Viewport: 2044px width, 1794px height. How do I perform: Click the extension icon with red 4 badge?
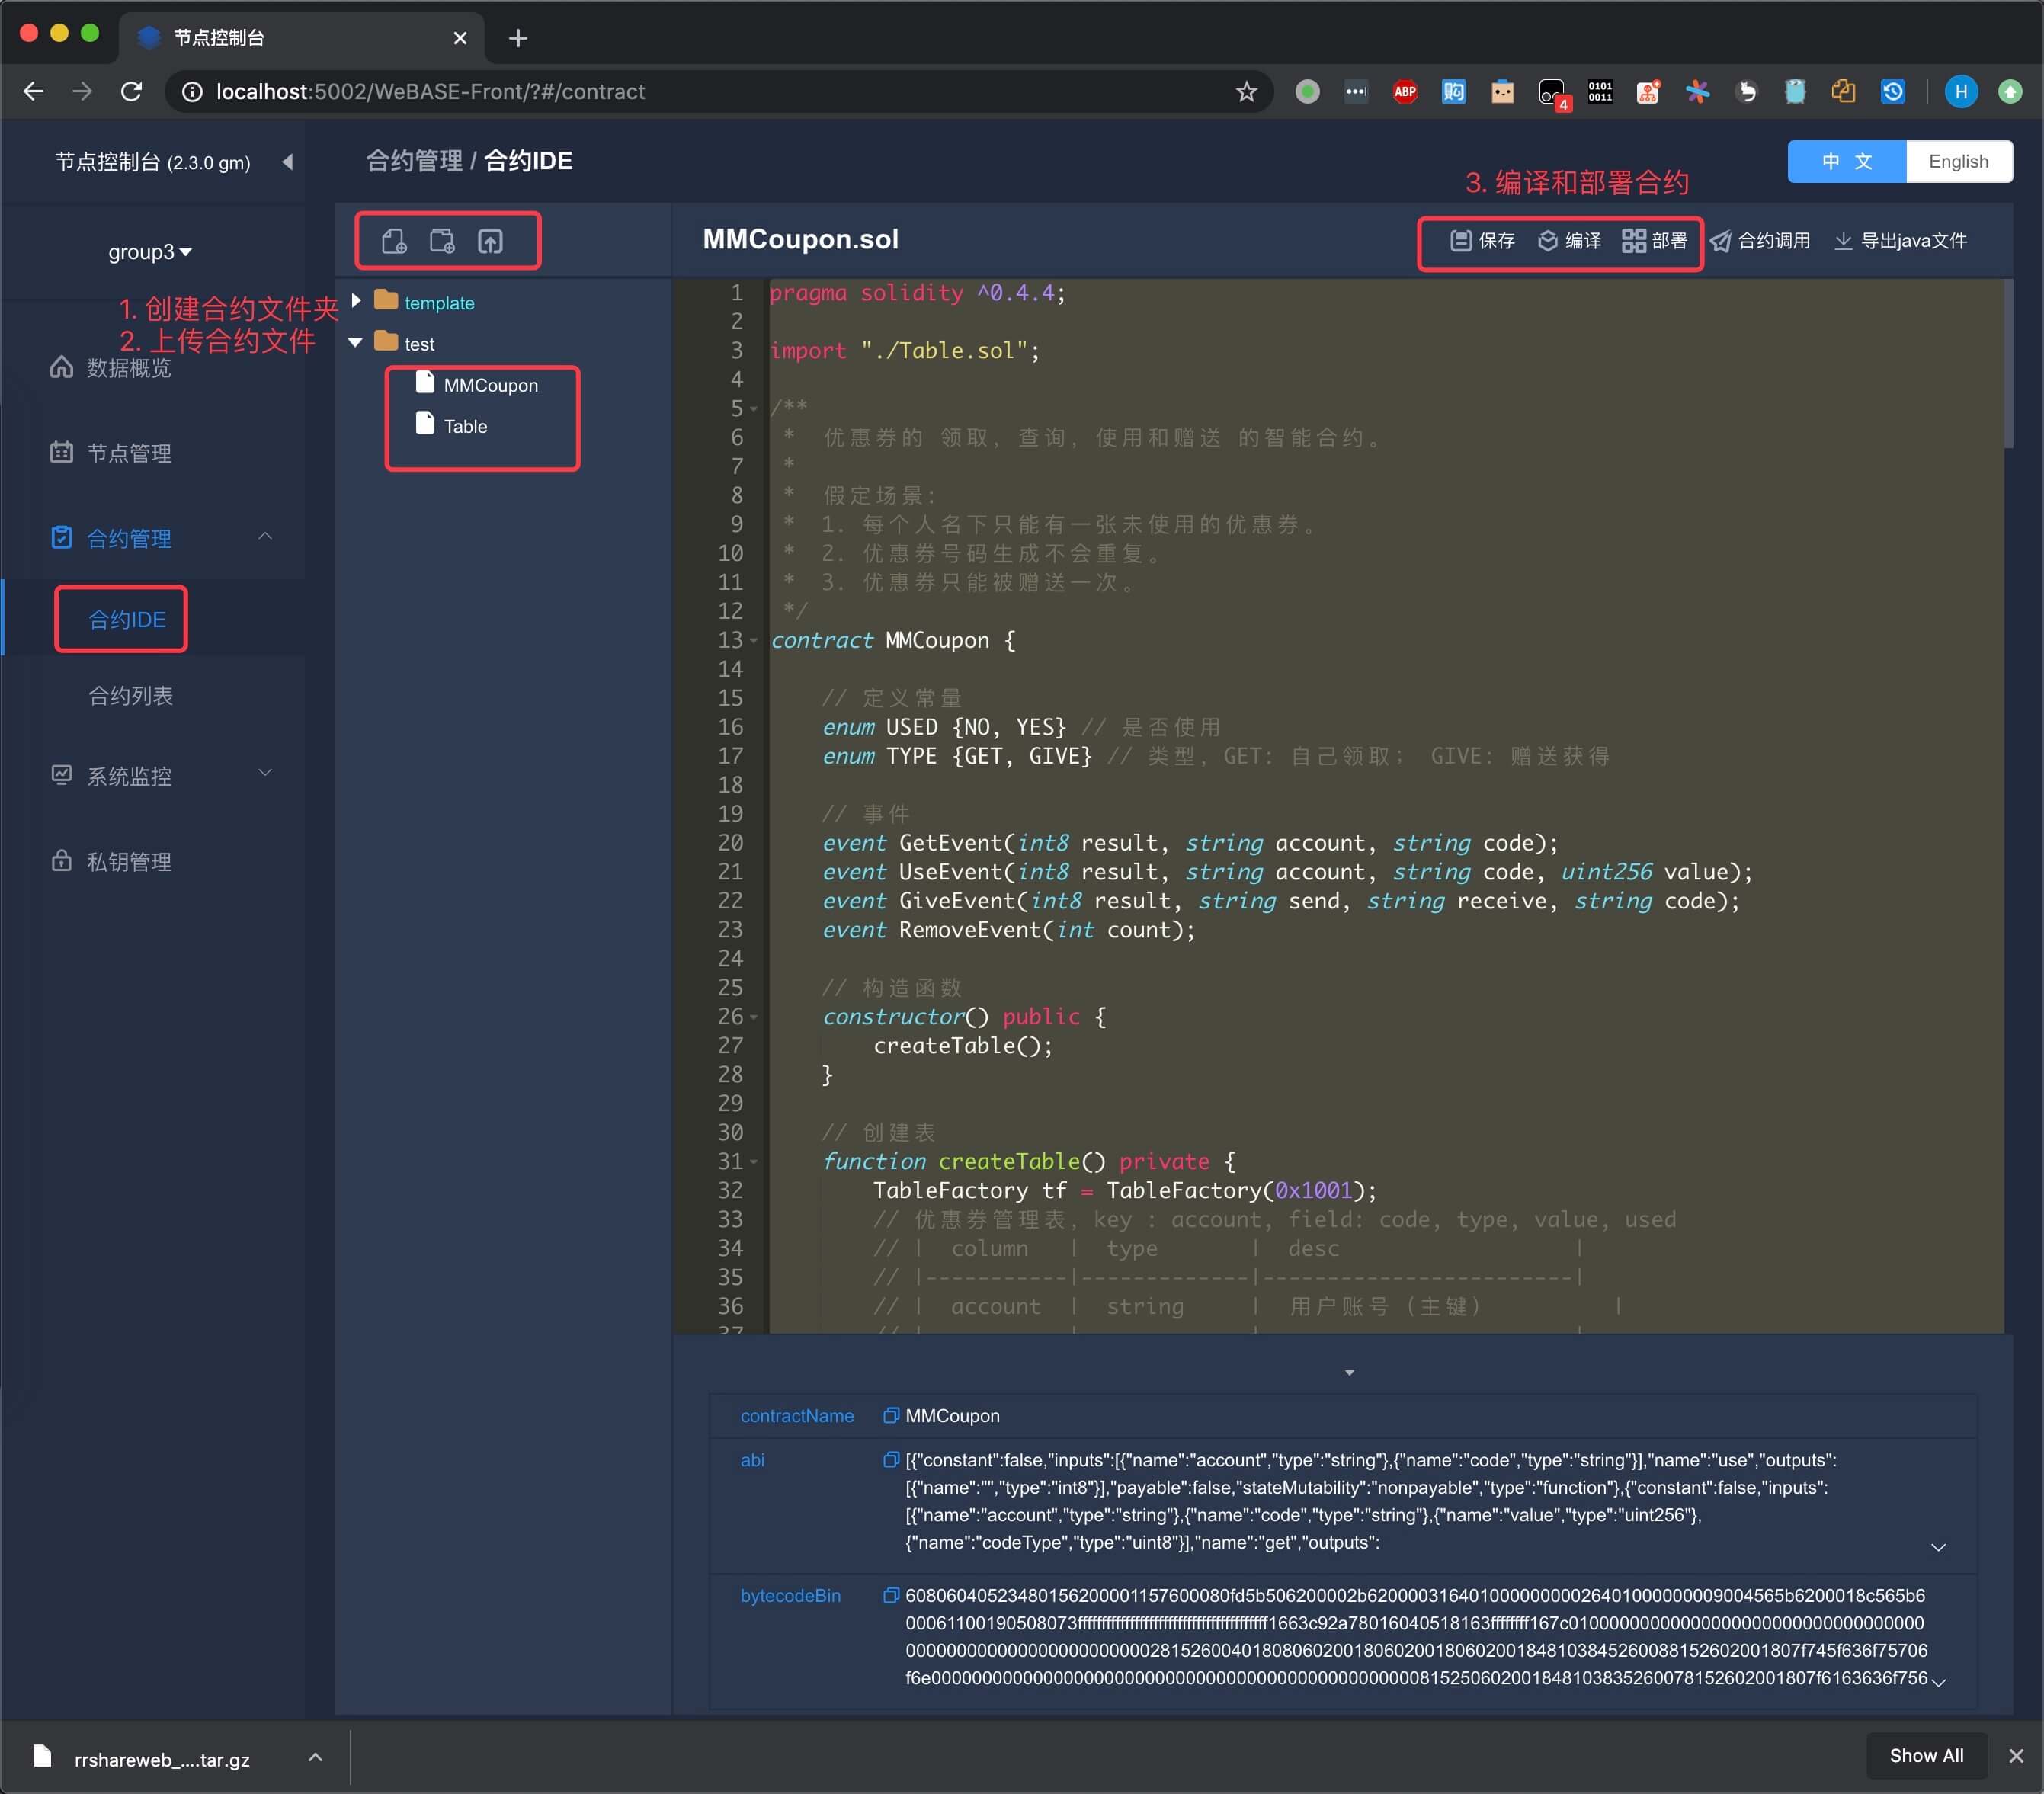click(1553, 94)
